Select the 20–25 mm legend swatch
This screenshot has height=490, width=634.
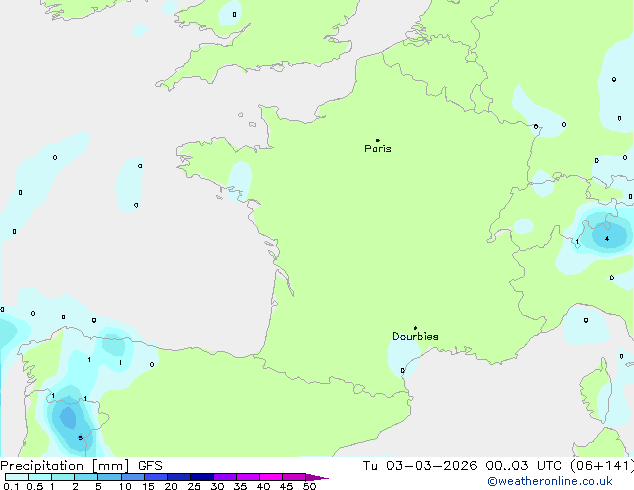[179, 477]
